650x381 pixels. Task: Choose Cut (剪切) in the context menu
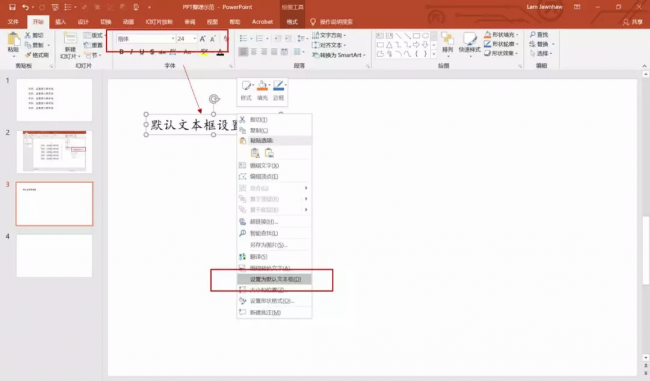274,119
